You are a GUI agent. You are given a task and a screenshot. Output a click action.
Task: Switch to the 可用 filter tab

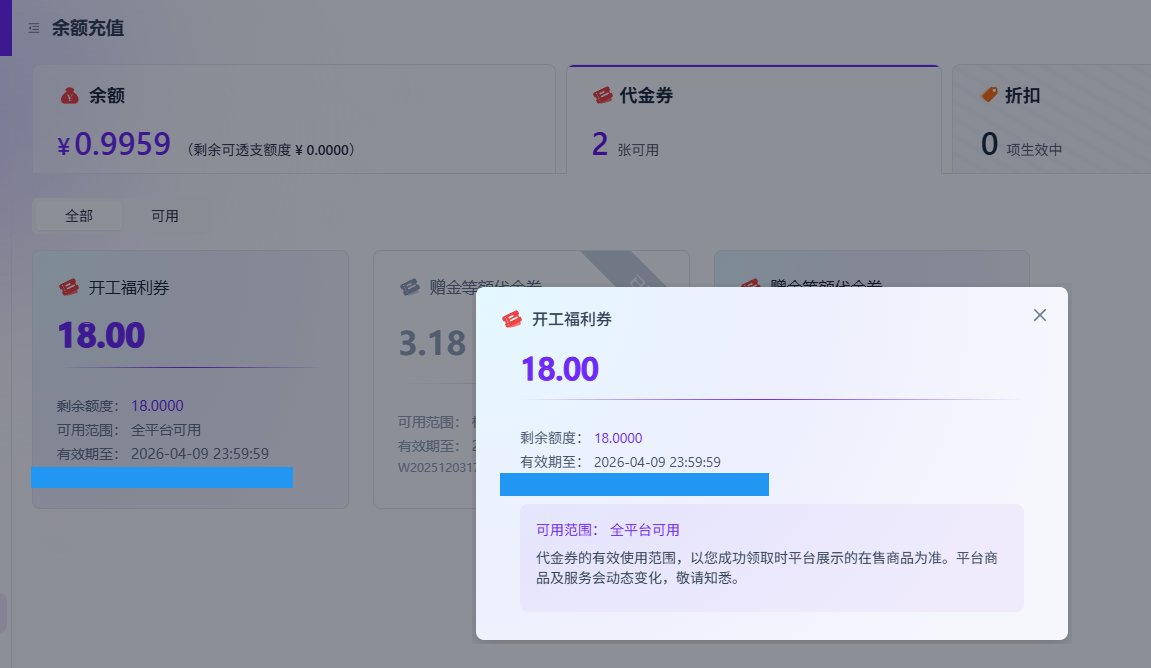(x=165, y=216)
